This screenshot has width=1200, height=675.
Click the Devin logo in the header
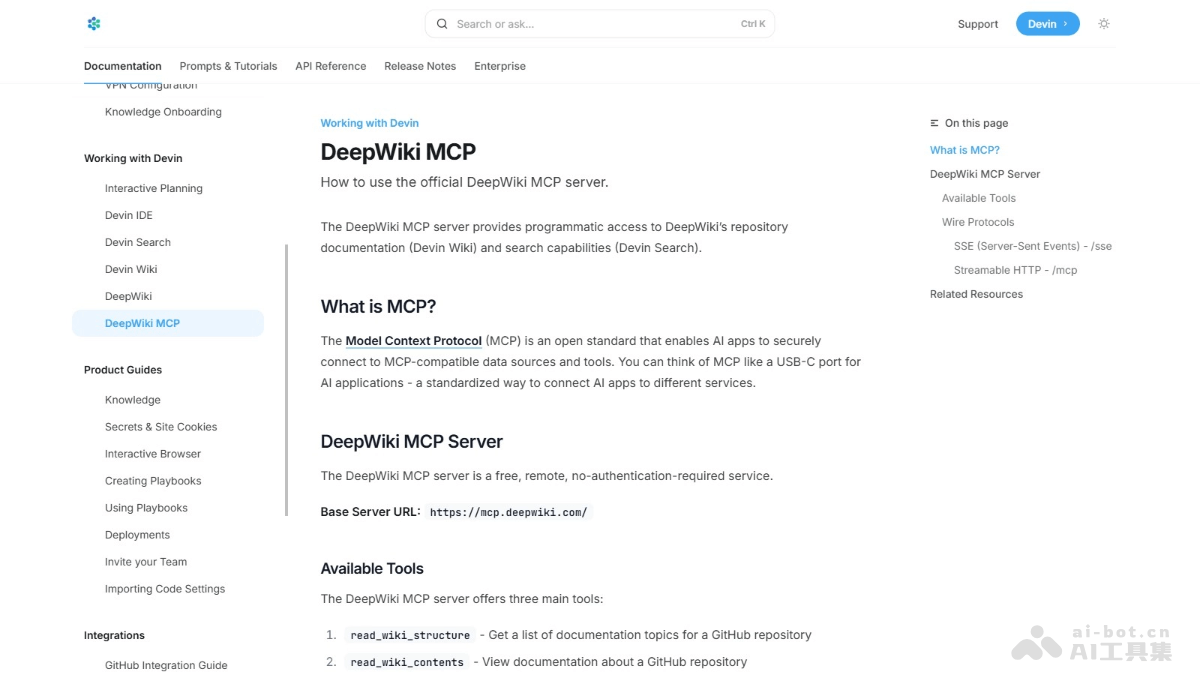tap(93, 23)
